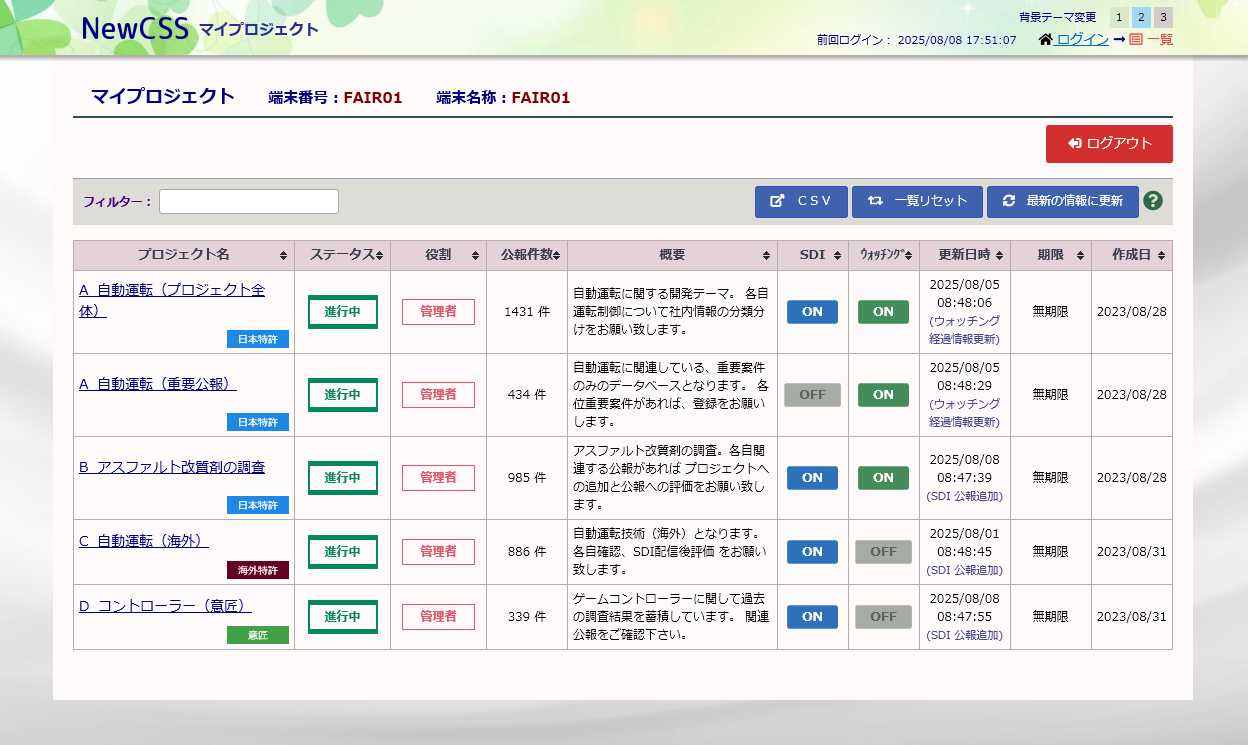
Task: Toggle watching ON for B アスファルト改質剤の調査
Action: (x=883, y=478)
